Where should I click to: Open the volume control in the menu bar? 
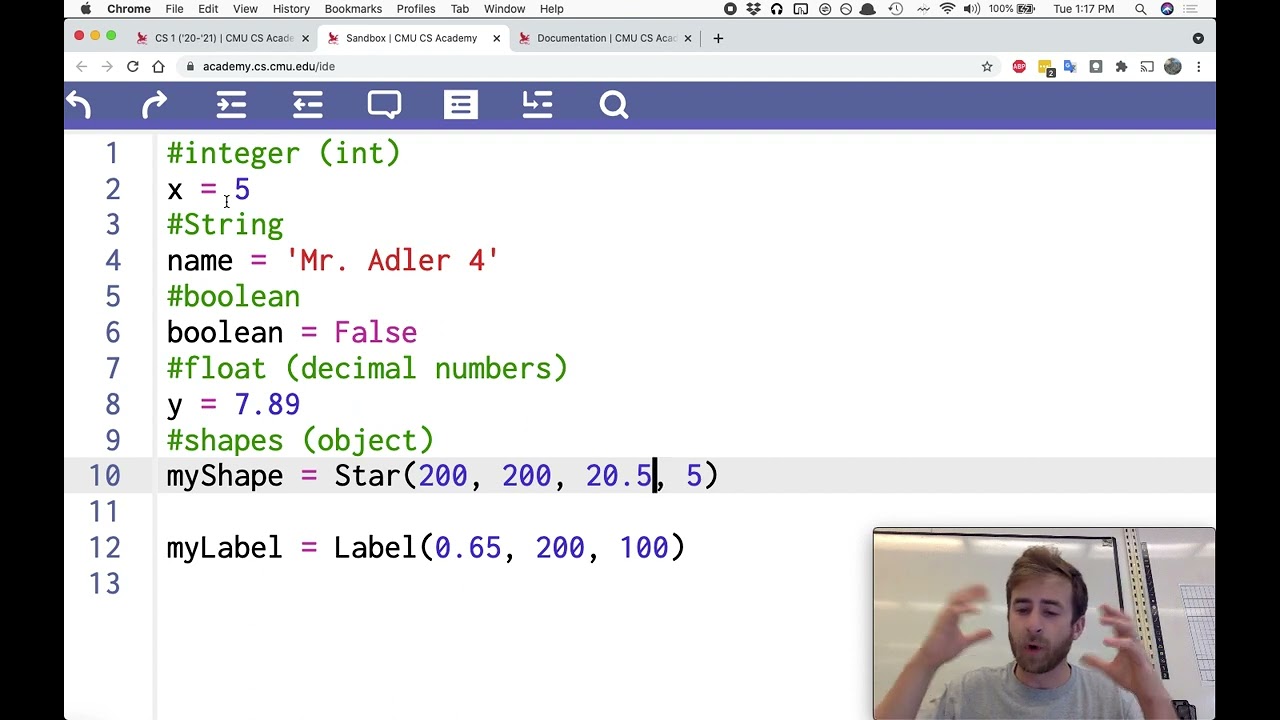[970, 9]
